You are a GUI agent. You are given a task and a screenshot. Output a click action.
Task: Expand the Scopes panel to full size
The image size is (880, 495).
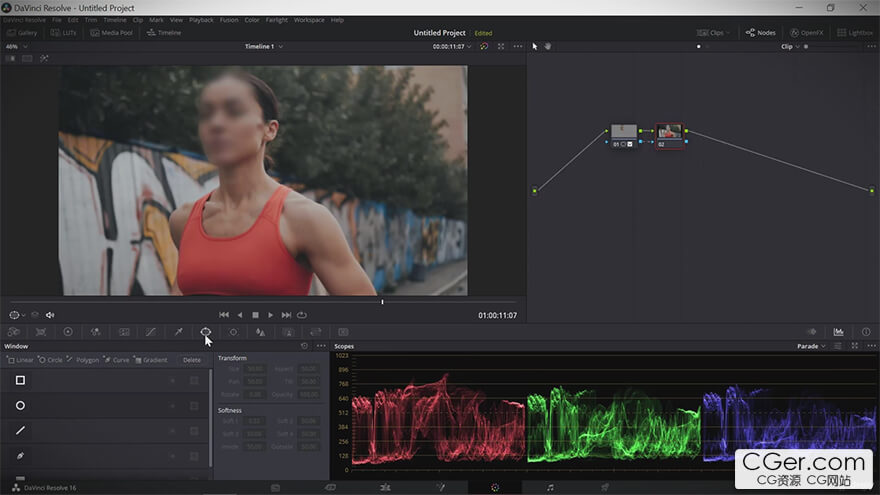(x=855, y=346)
